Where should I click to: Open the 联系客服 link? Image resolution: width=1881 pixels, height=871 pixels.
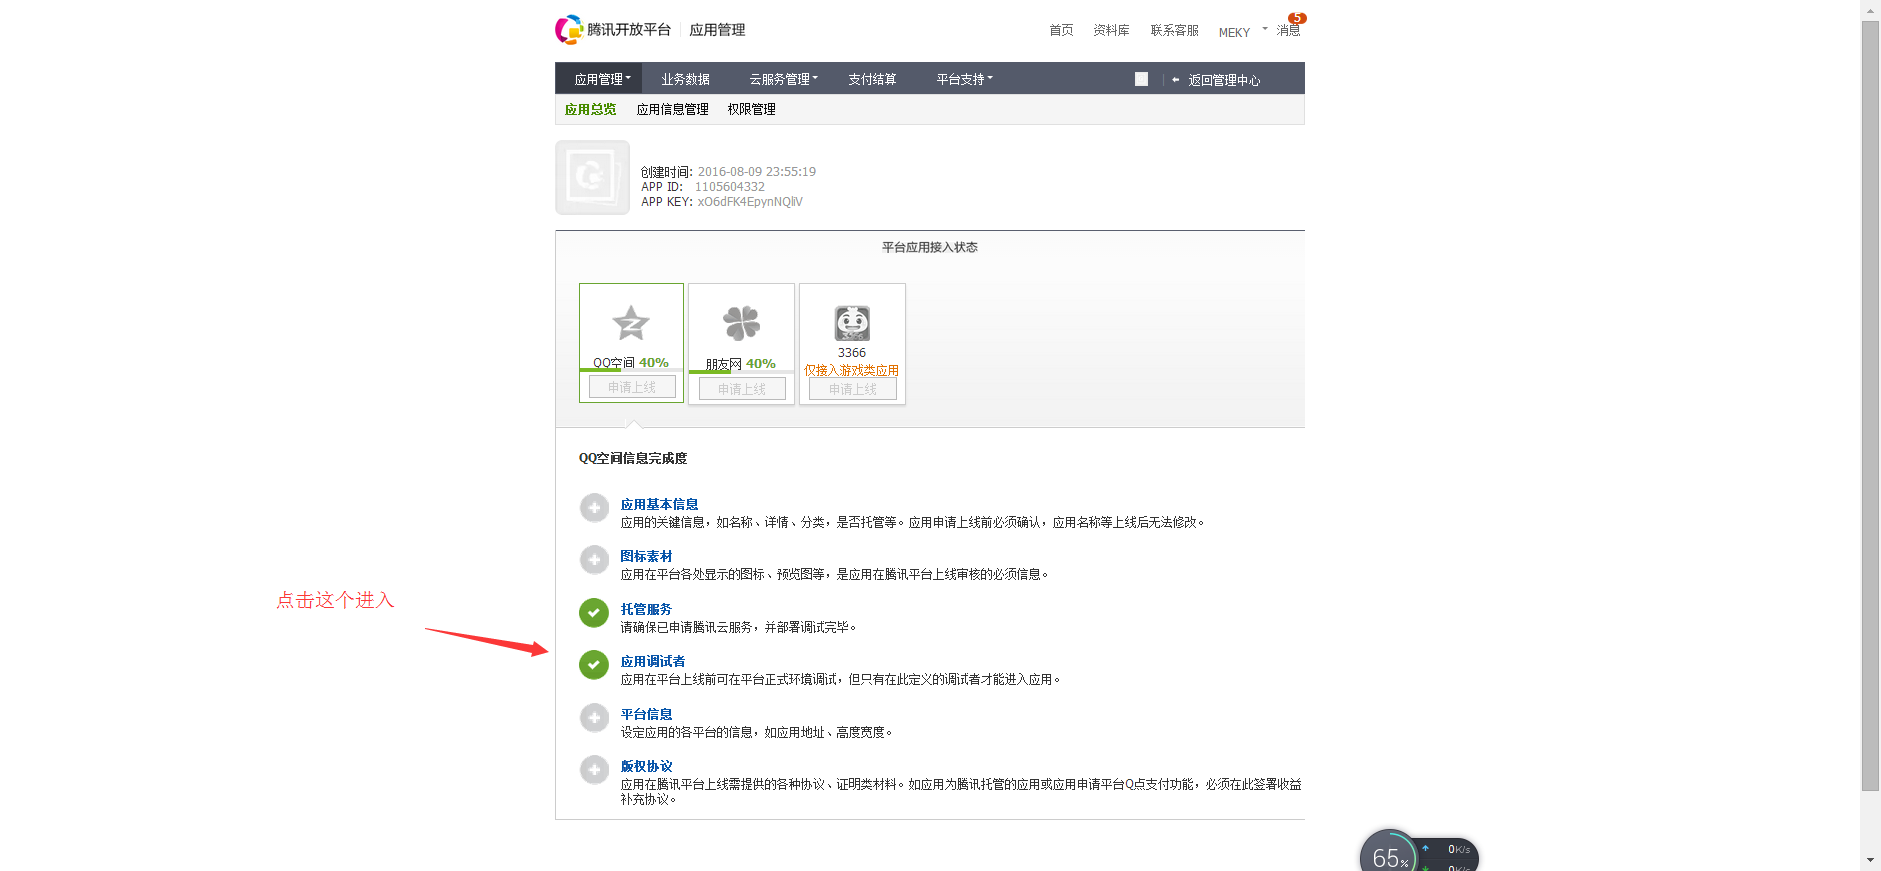1174,30
